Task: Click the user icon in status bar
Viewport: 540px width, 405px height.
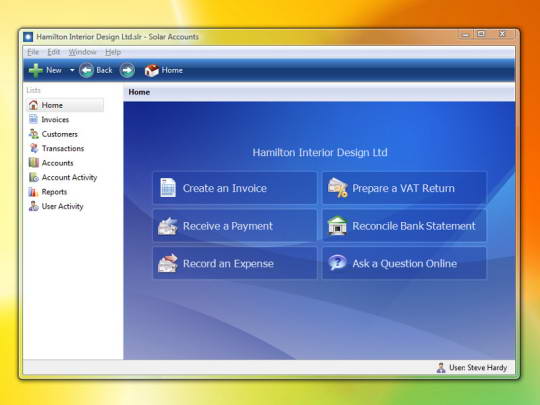Action: [441, 367]
